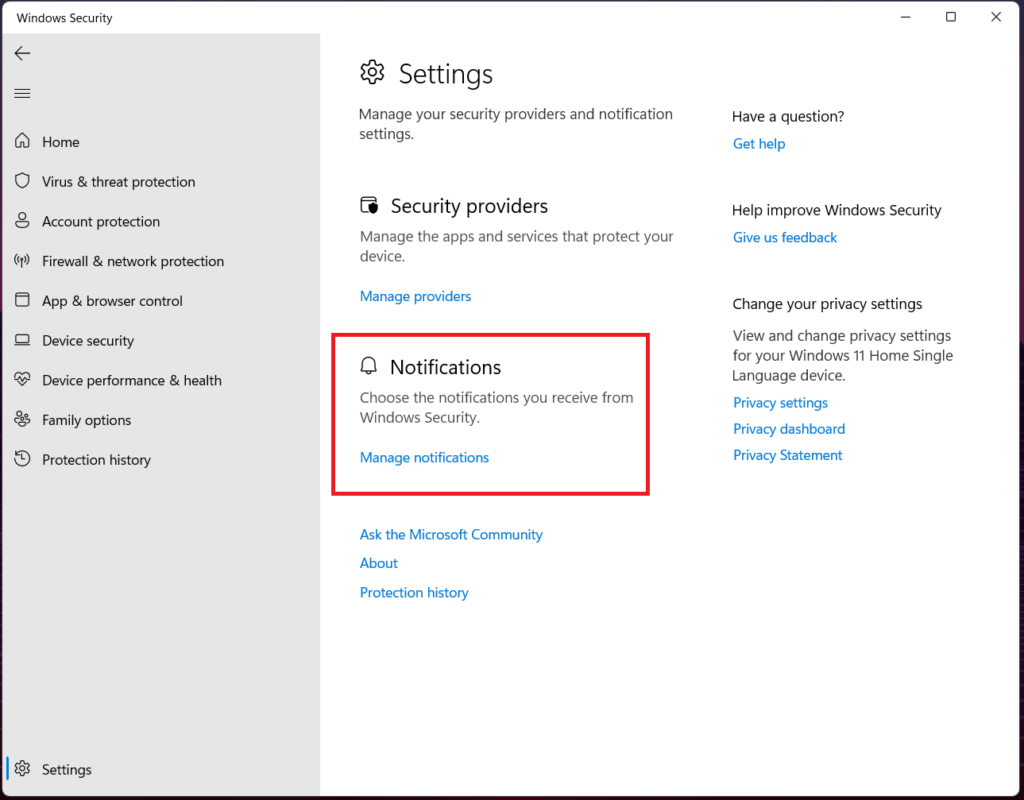Click the Privacy settings link
This screenshot has height=800, width=1024.
780,402
